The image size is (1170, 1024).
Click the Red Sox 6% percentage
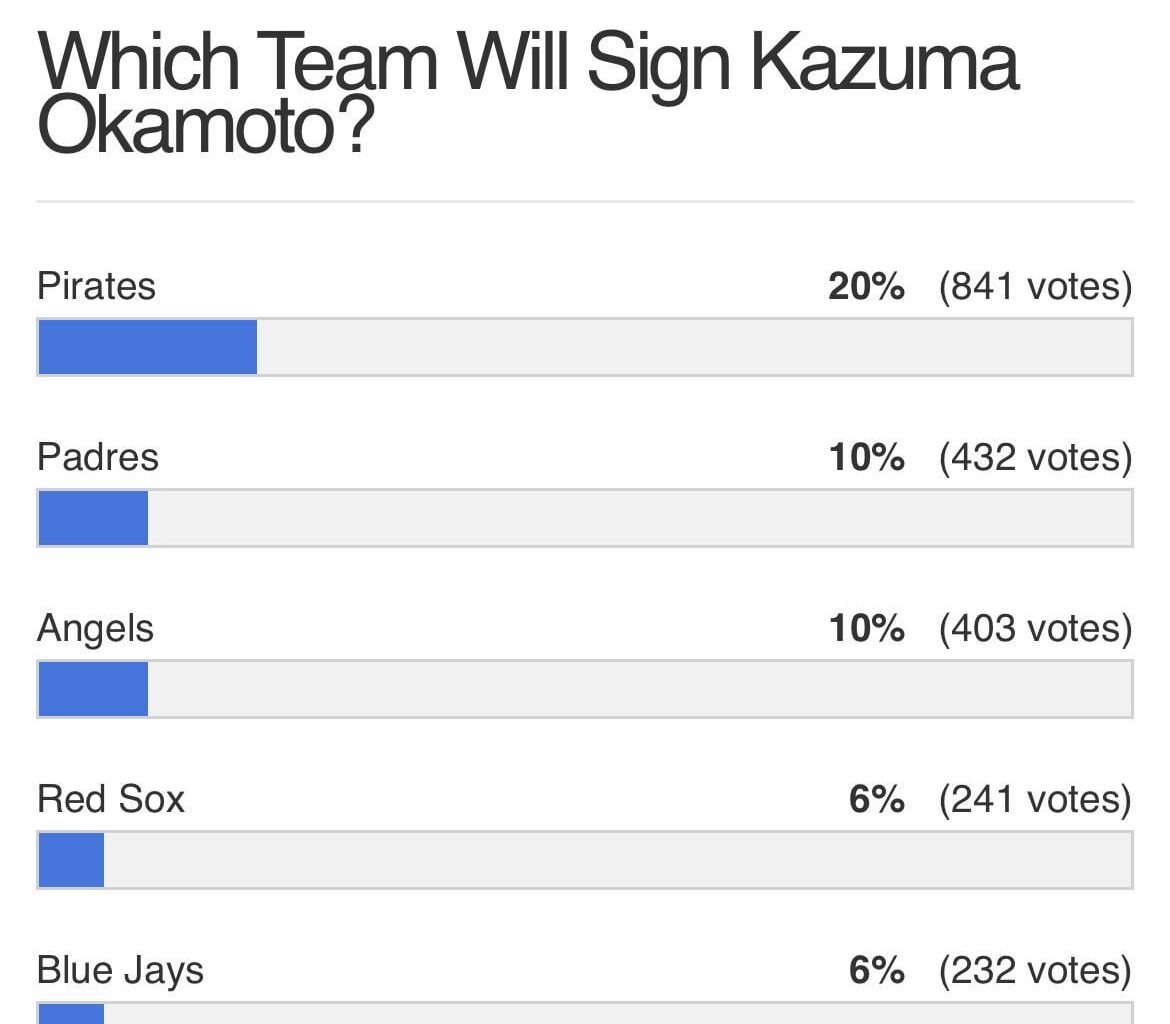coord(876,799)
